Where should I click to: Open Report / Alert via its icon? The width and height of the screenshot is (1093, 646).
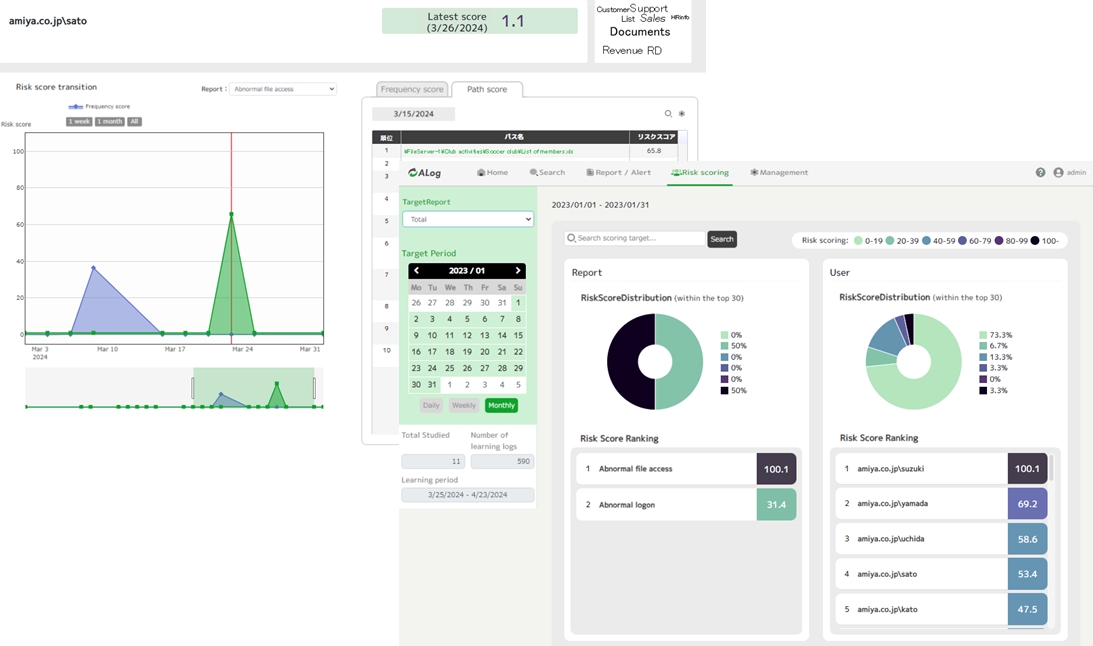pyautogui.click(x=590, y=172)
